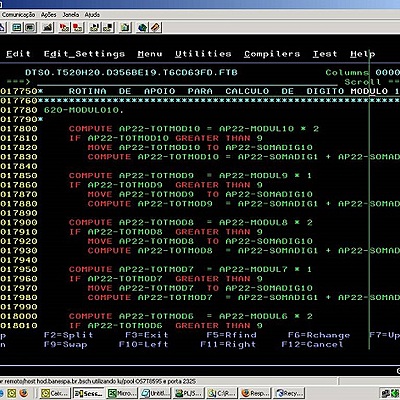The height and width of the screenshot is (400, 400).
Task: Open the ISPF Menu action bar item
Action: (x=150, y=54)
